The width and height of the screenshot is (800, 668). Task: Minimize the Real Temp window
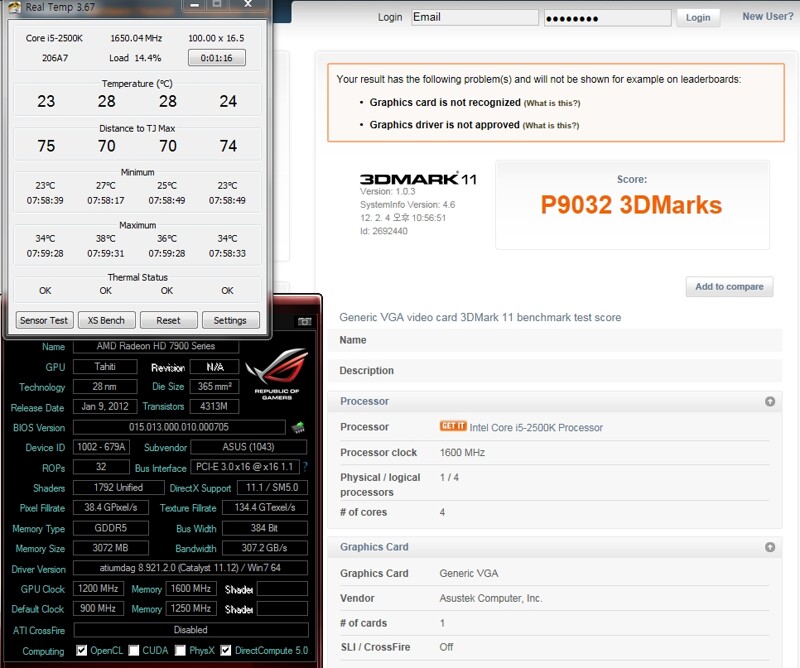pyautogui.click(x=194, y=5)
